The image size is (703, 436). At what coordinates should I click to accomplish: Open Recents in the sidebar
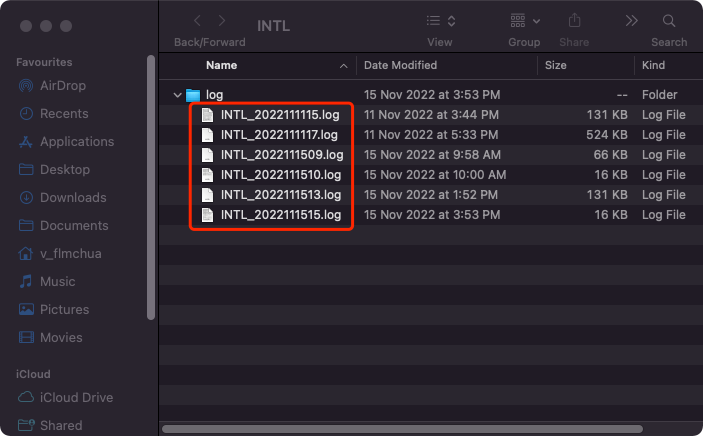pyautogui.click(x=64, y=114)
